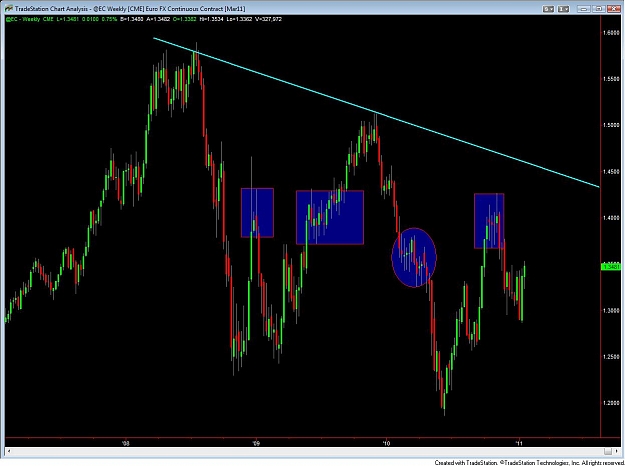The image size is (625, 466).
Task: Minimize the Chart Analysis window
Action: 584,9
